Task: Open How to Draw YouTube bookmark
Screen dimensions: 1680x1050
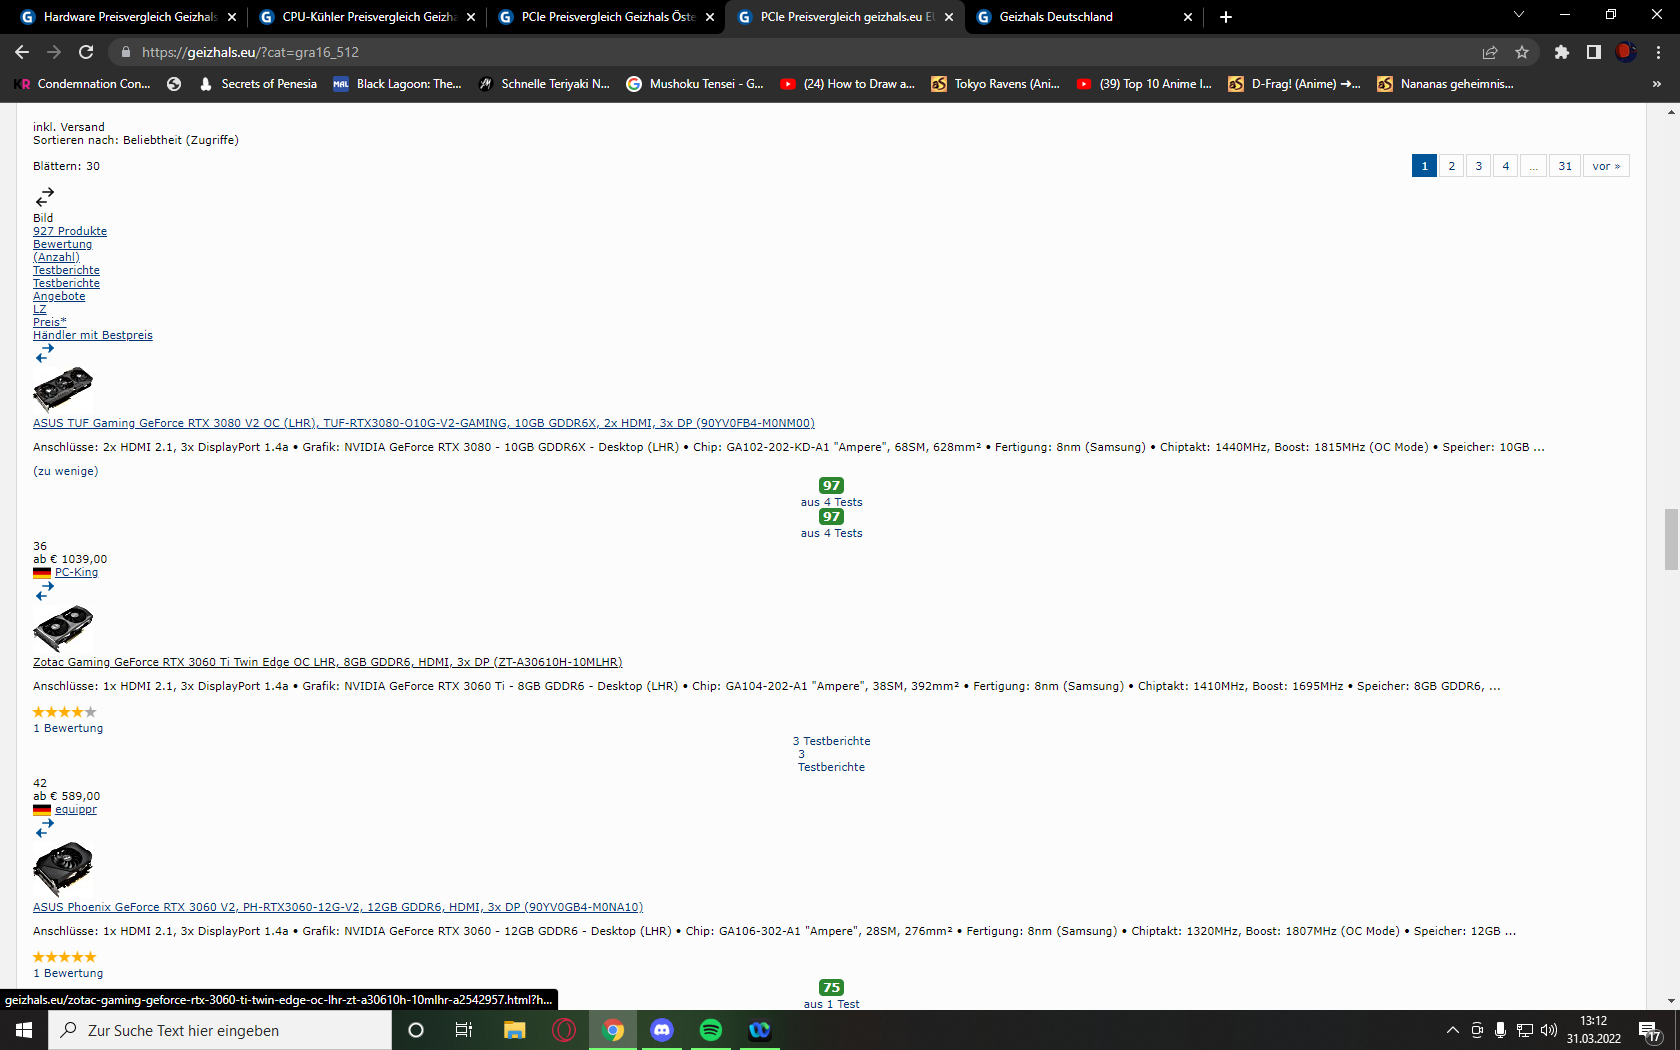Action: coord(848,84)
